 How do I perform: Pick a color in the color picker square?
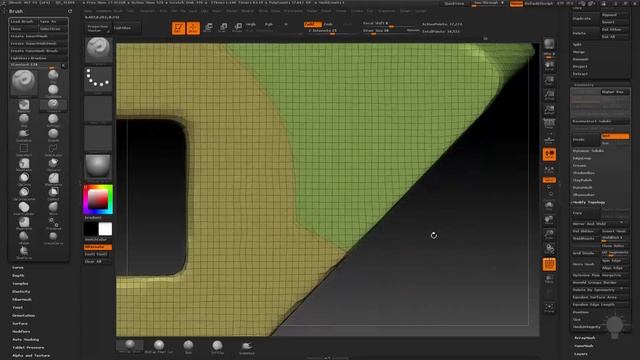[x=98, y=199]
